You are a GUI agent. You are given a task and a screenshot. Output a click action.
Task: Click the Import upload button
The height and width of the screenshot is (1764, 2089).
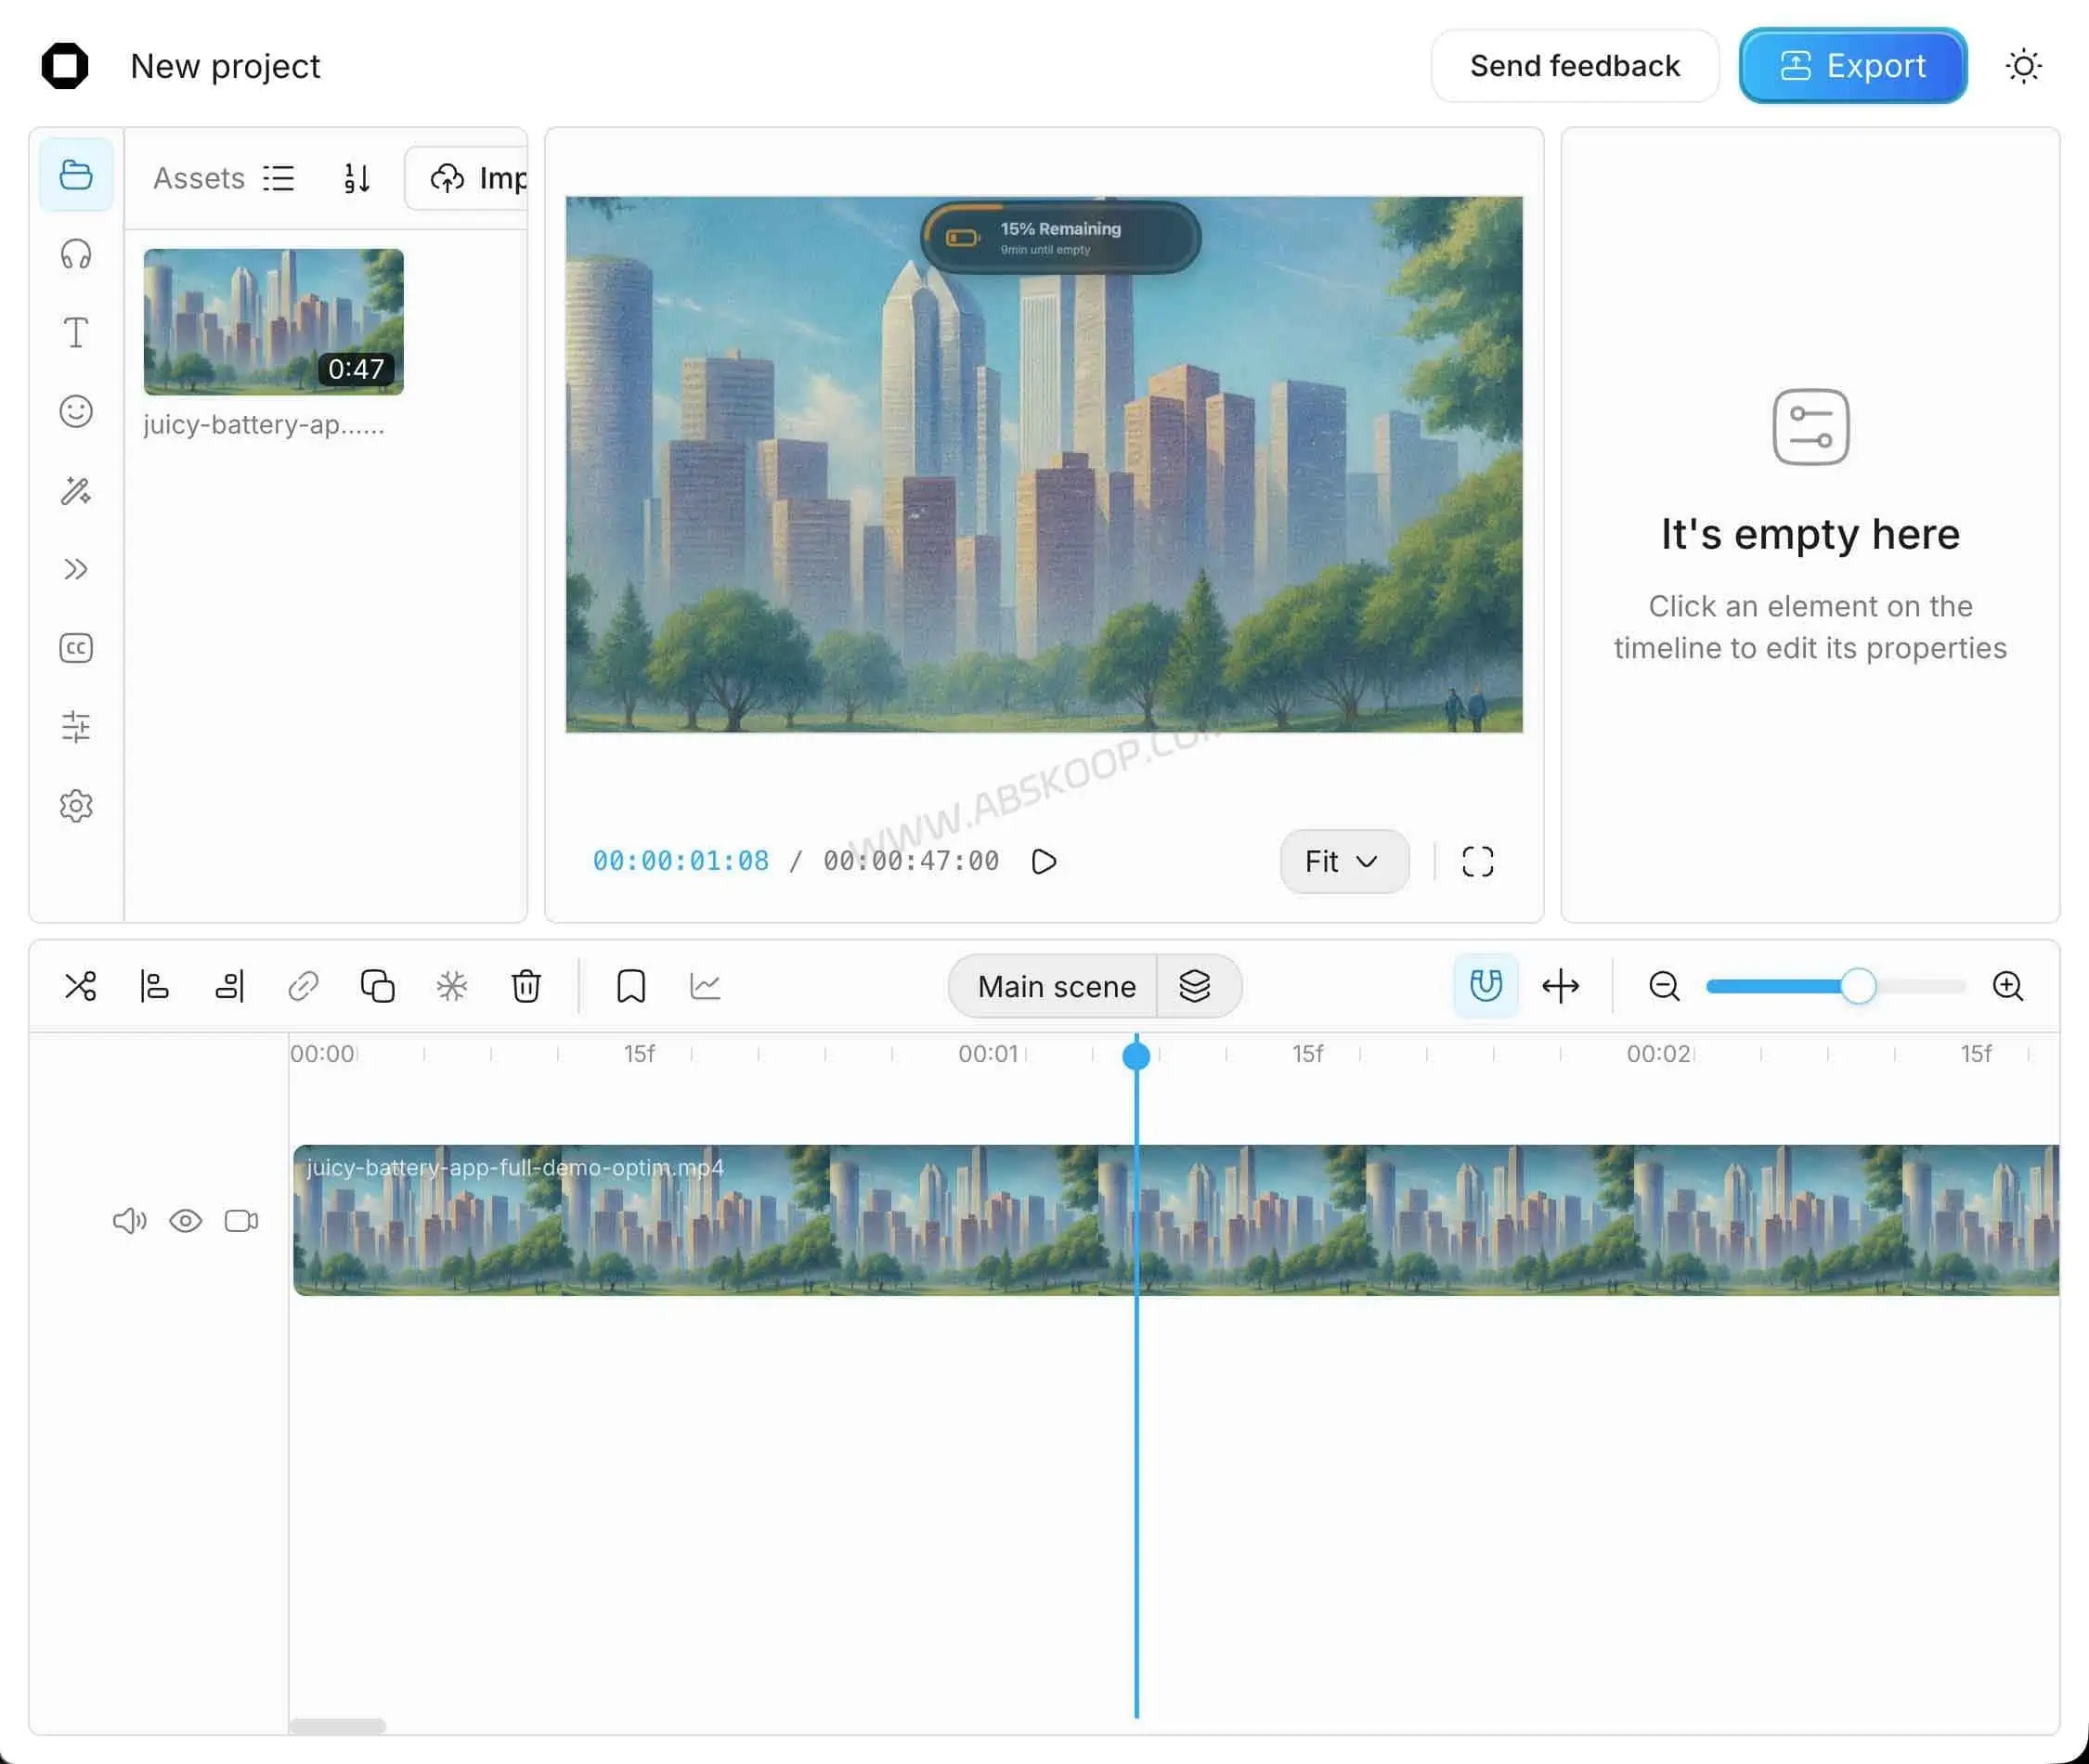pyautogui.click(x=467, y=178)
